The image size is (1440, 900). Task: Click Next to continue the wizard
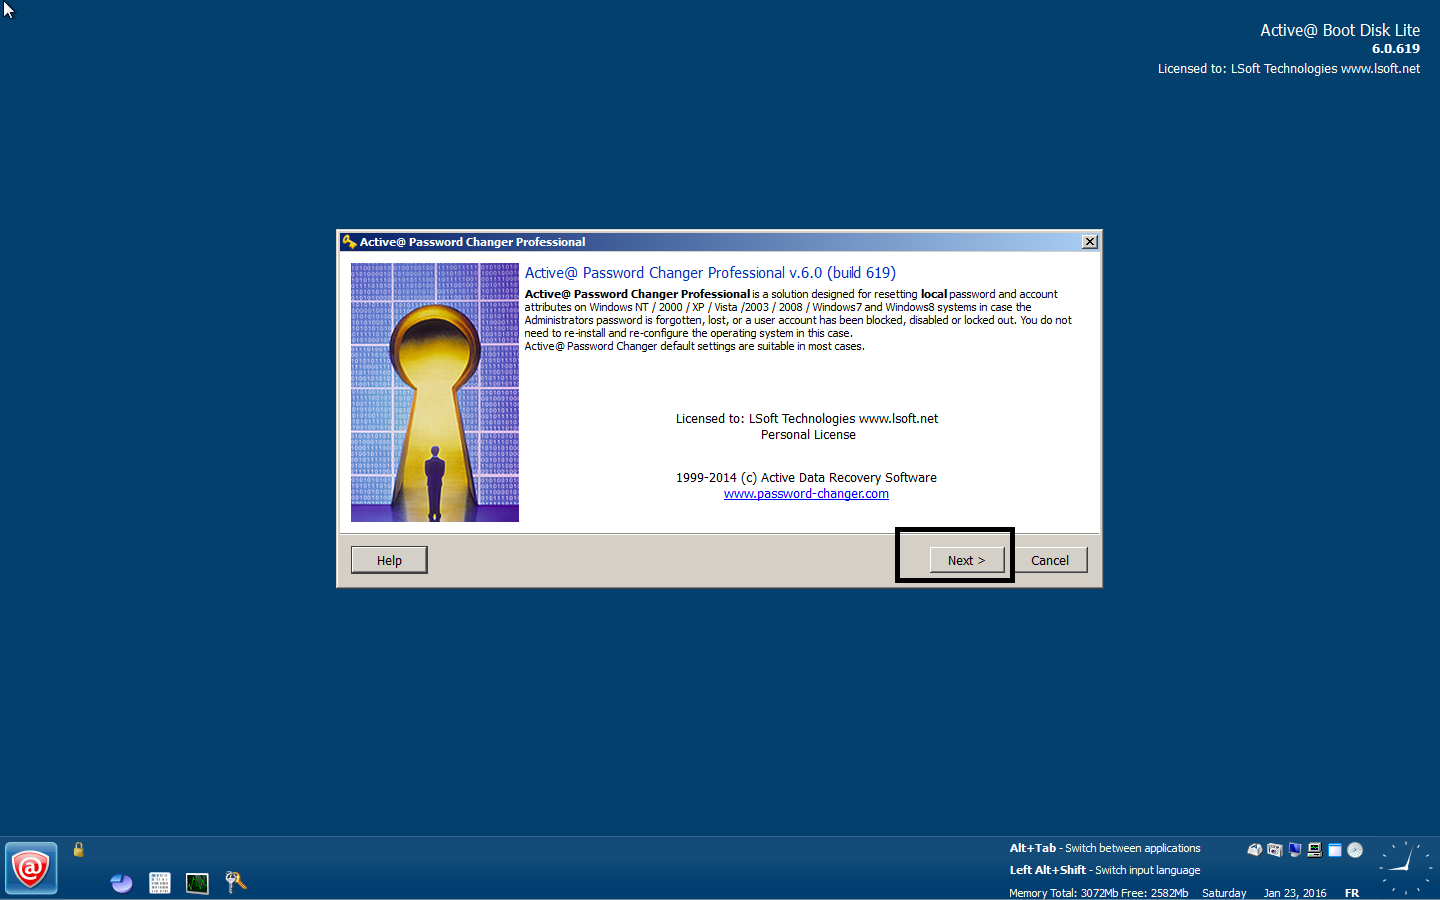pos(967,560)
